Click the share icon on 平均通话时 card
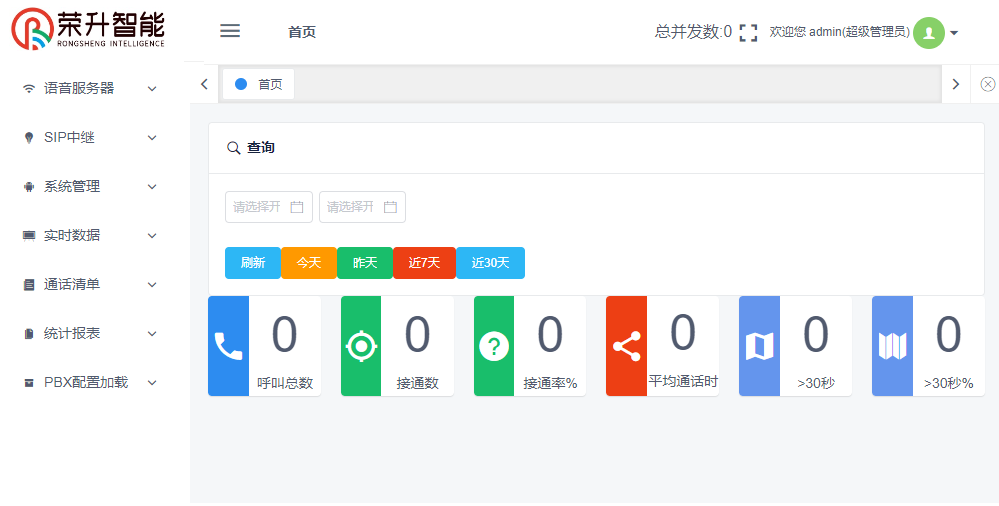Screen dimensions: 999x506 point(626,347)
